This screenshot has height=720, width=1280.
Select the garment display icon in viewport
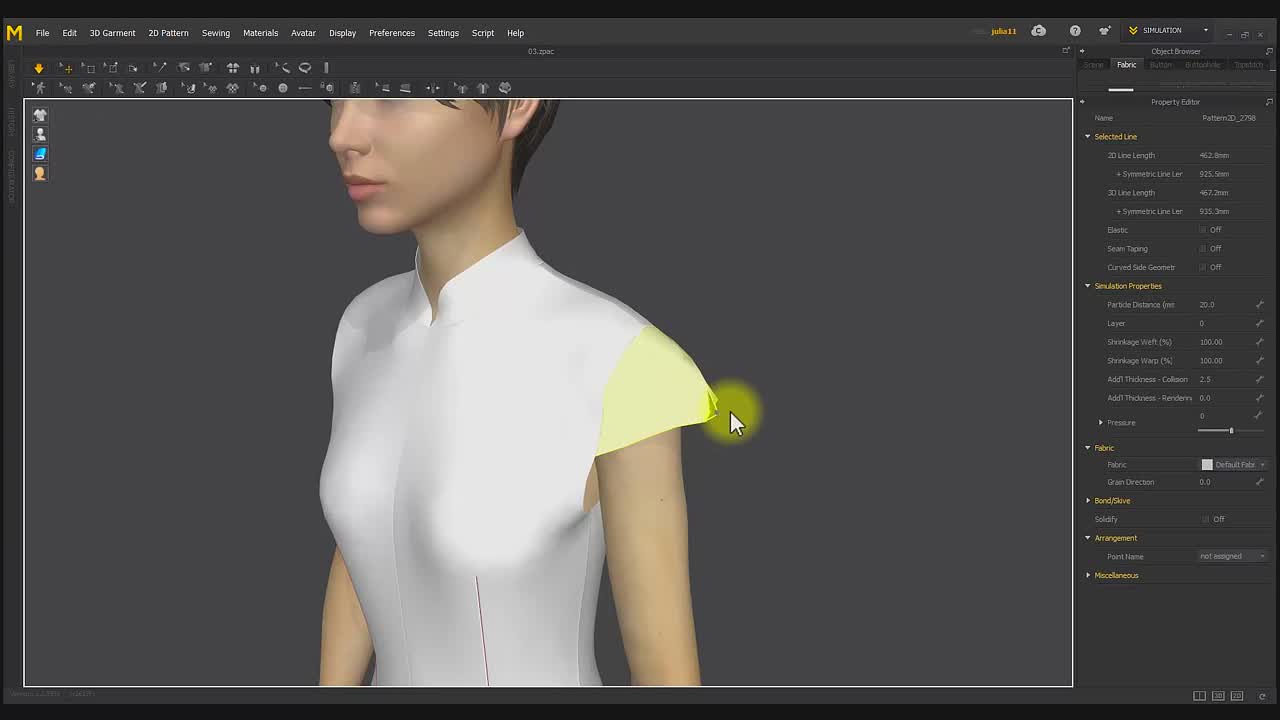(x=40, y=115)
